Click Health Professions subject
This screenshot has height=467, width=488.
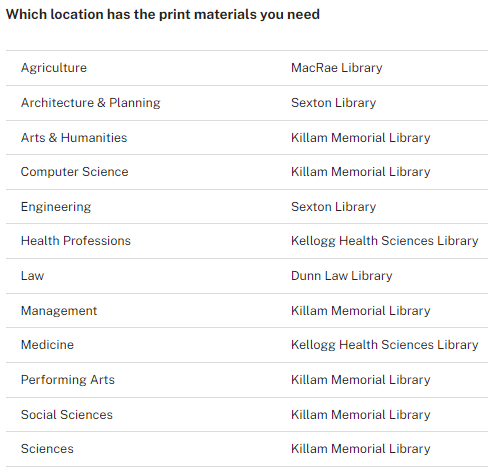76,241
